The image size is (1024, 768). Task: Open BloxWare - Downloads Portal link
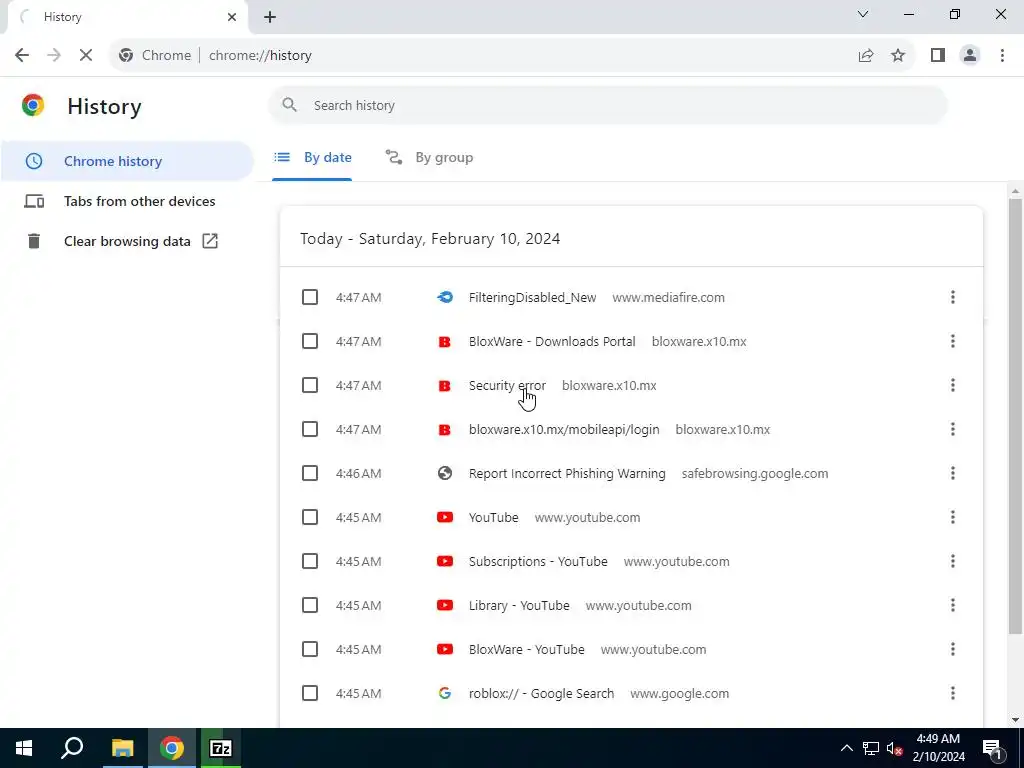552,342
